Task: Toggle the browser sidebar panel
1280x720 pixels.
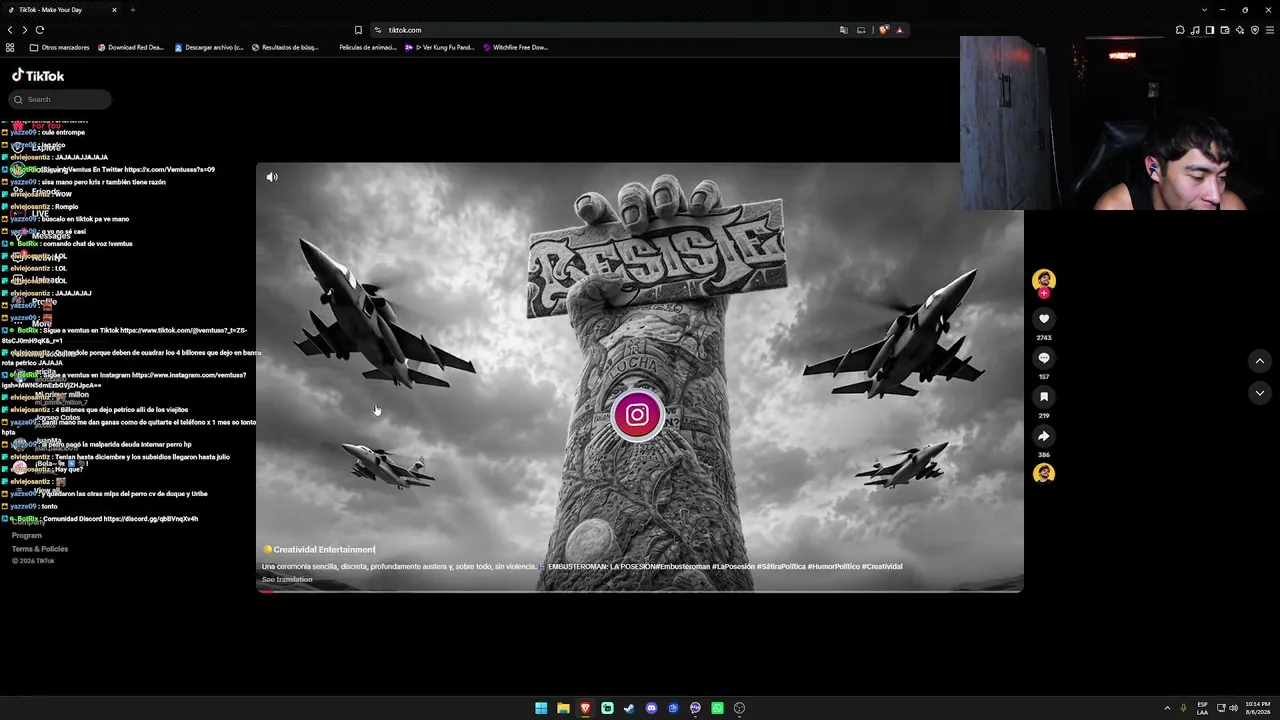Action: [1210, 30]
